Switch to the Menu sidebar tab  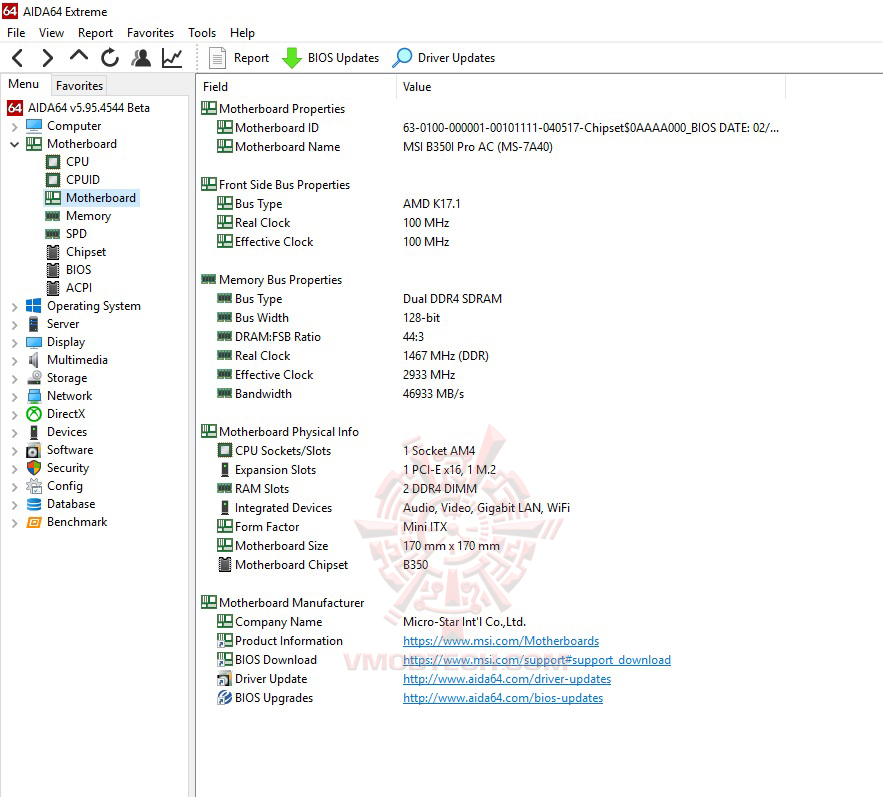pos(24,84)
